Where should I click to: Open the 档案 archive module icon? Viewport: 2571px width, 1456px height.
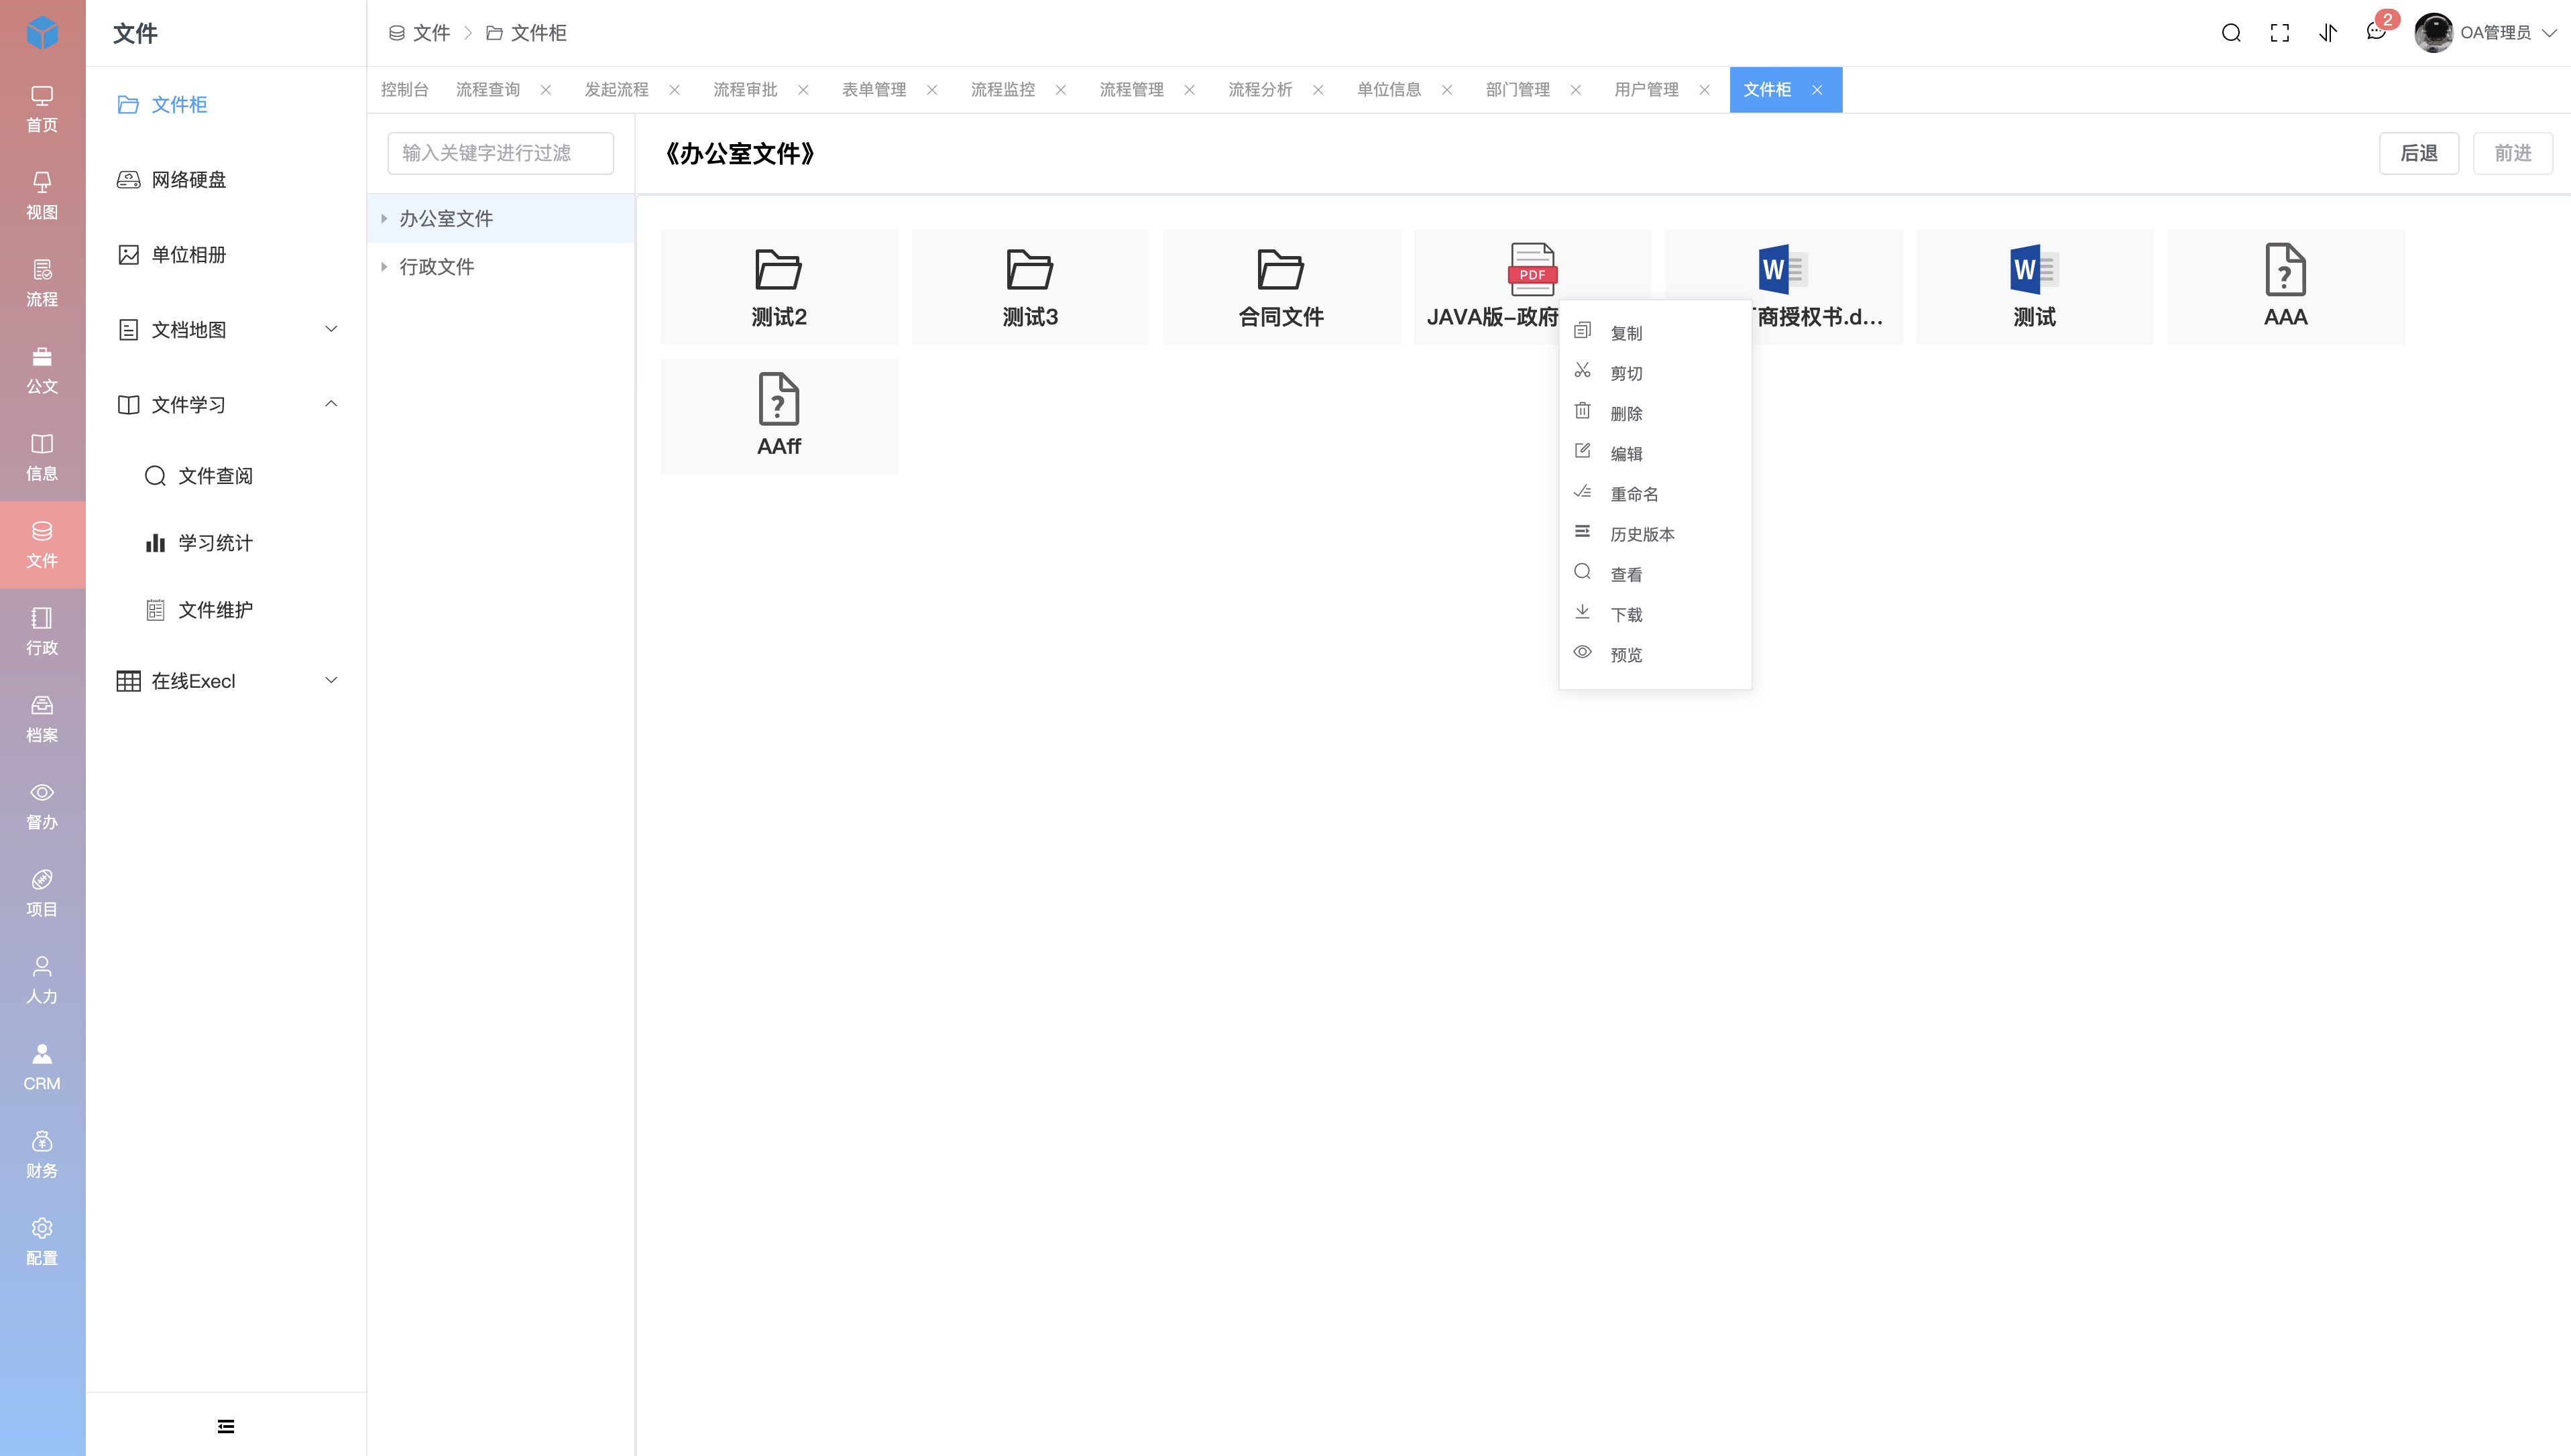point(42,718)
